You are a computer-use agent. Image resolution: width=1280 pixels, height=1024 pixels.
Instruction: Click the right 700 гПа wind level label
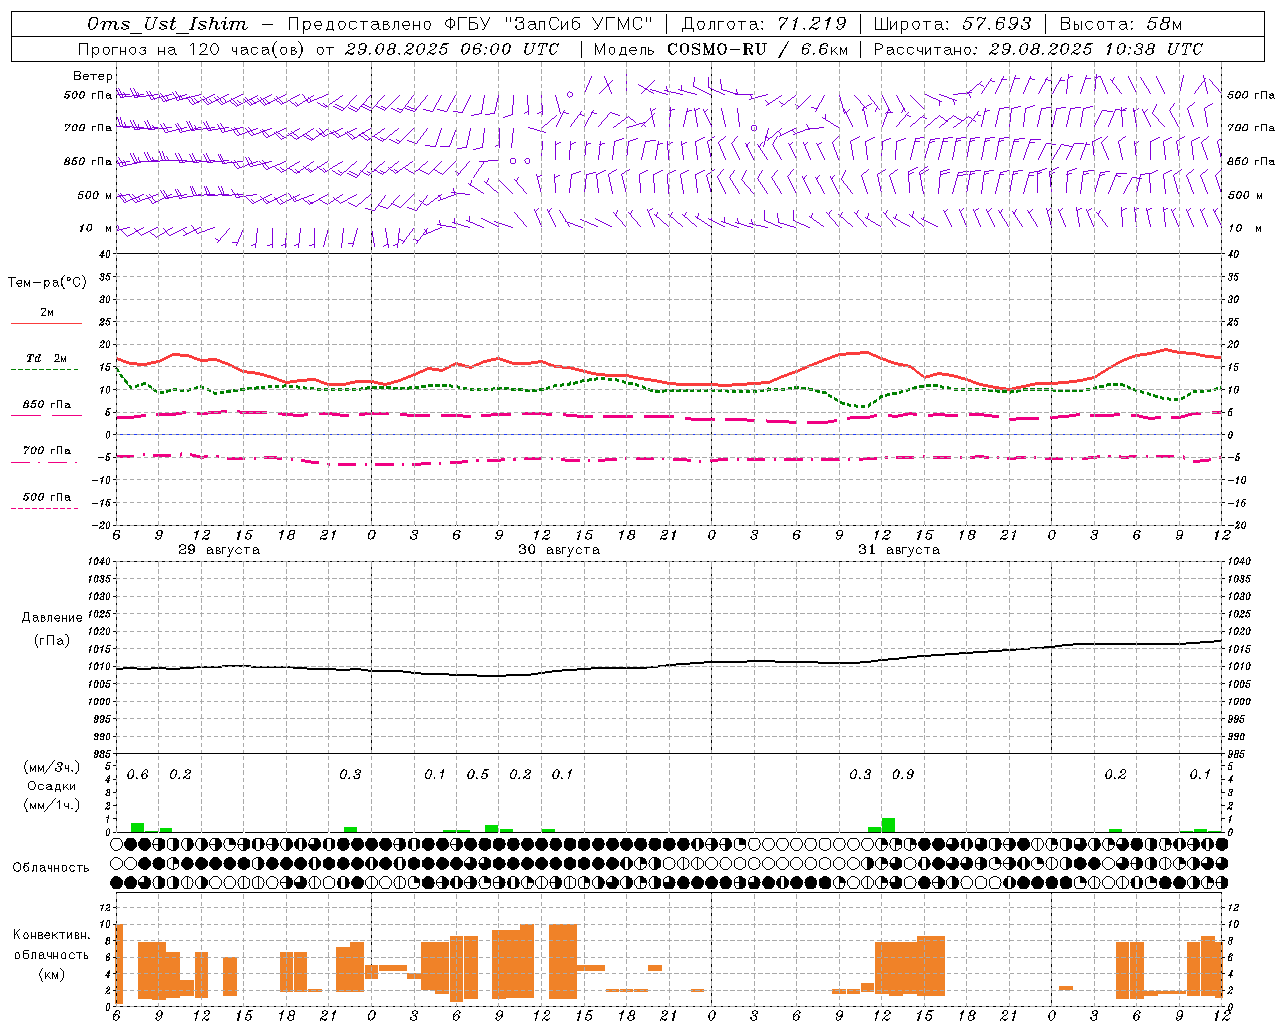click(1251, 128)
